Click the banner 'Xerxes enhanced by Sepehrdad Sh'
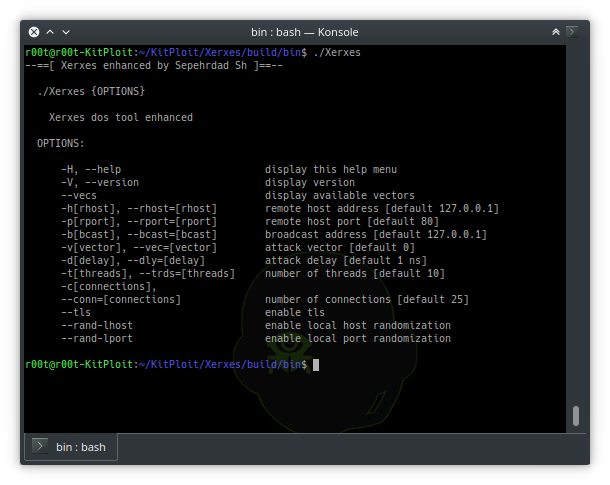The image size is (610, 485). 154,65
